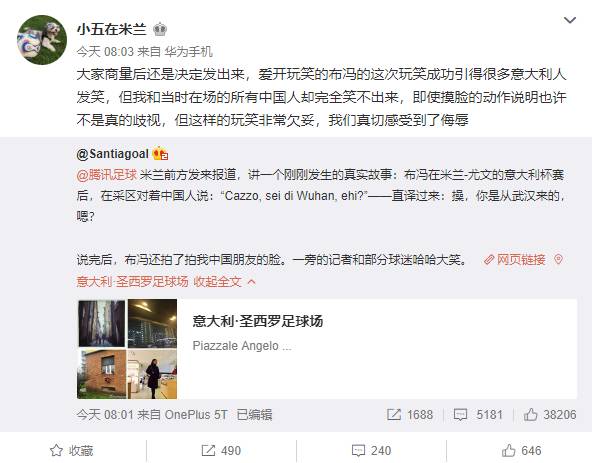Open the 小五在米兰 username link
The height and width of the screenshot is (463, 592).
(112, 29)
